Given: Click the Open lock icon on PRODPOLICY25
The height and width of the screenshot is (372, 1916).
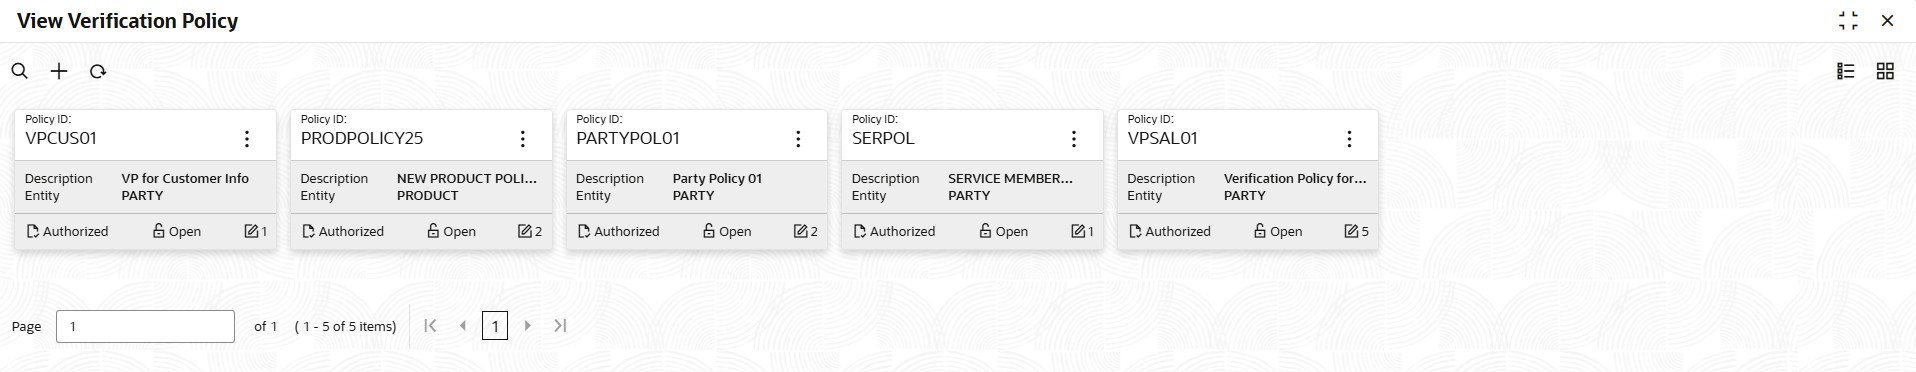Looking at the screenshot, I should point(433,231).
